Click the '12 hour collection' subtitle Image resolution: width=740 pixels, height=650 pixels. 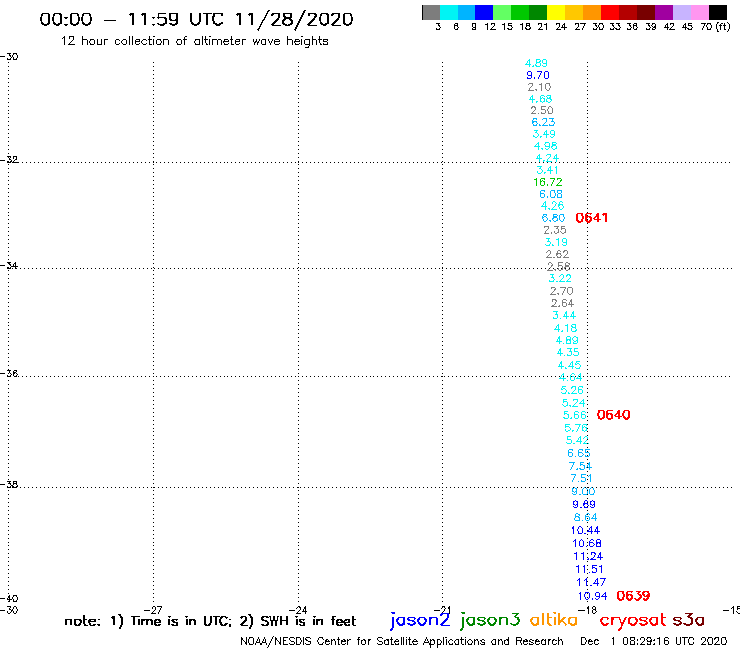tap(194, 41)
